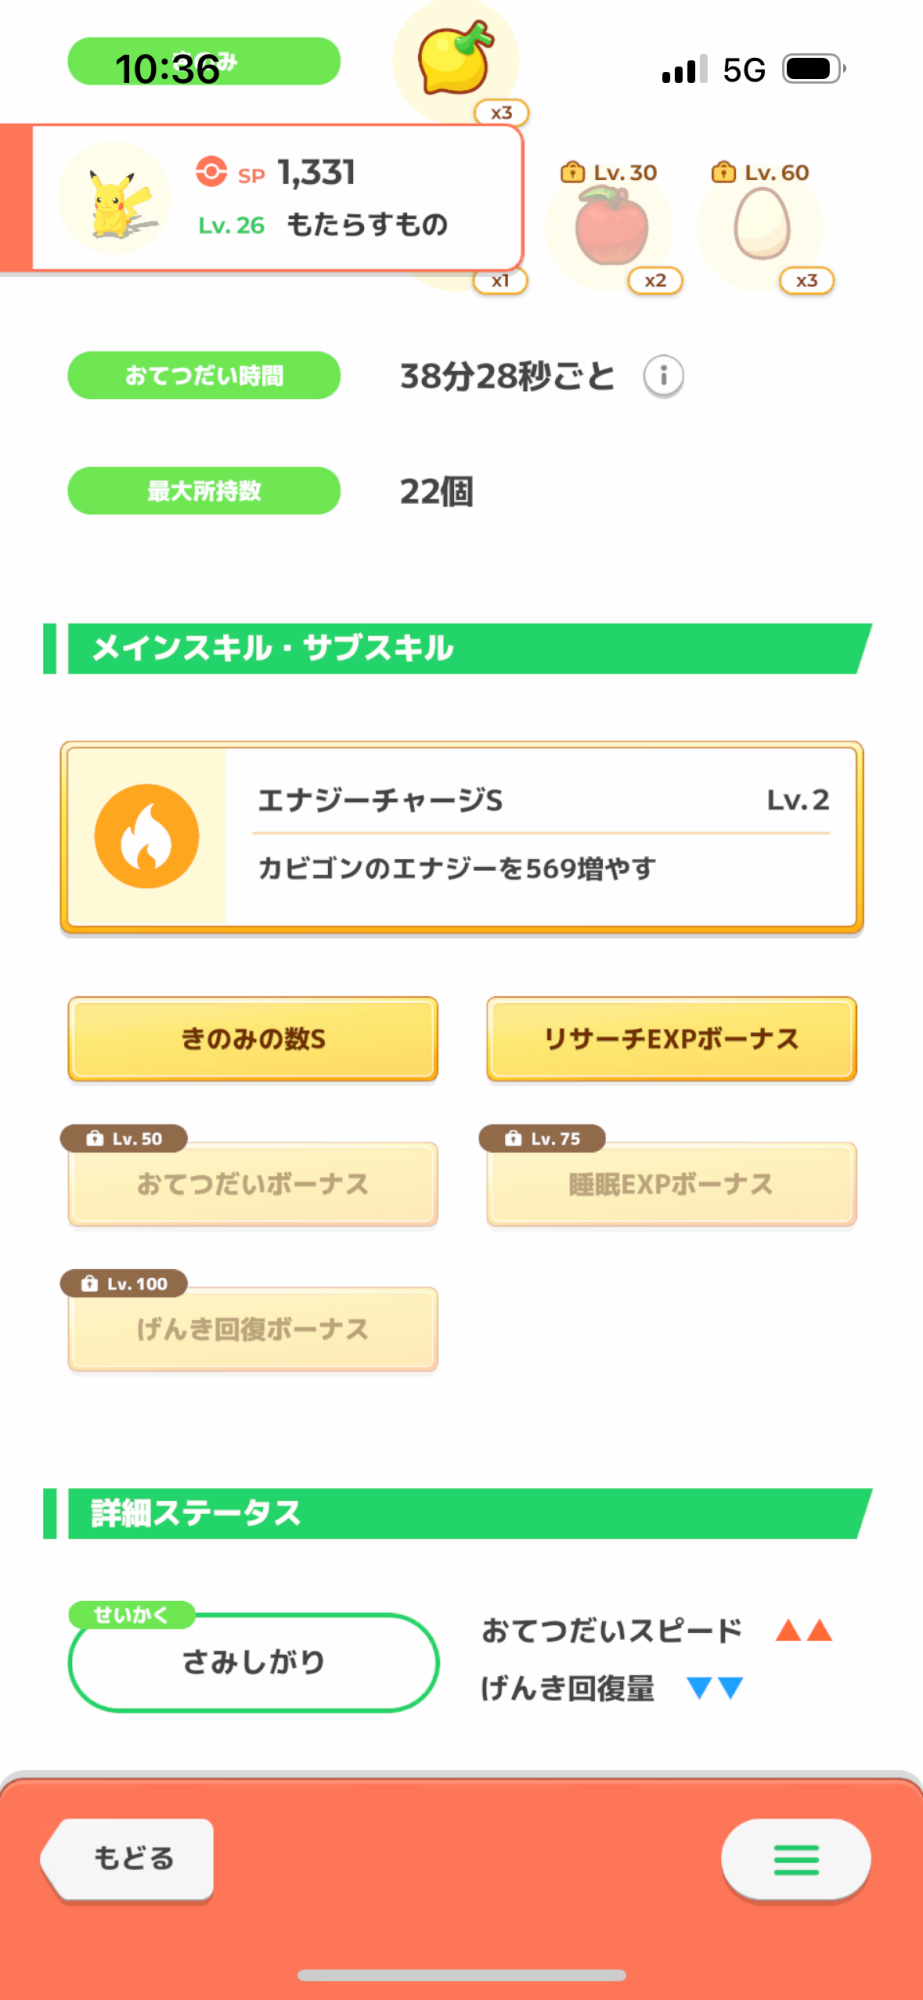Open the エナジーチャージS main skill card
This screenshot has height=2000, width=923.
[540, 836]
